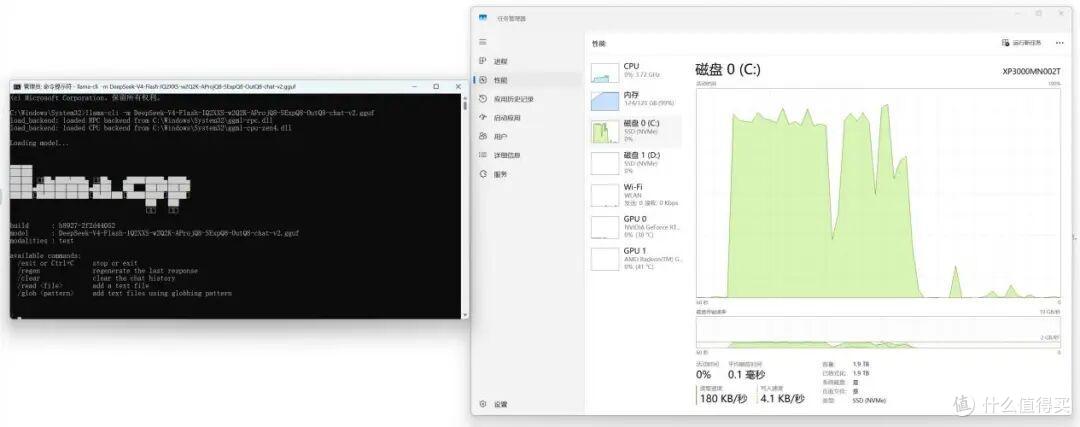Click the 进程 label in sidebar
Screen dimensions: 1080x427
501,61
